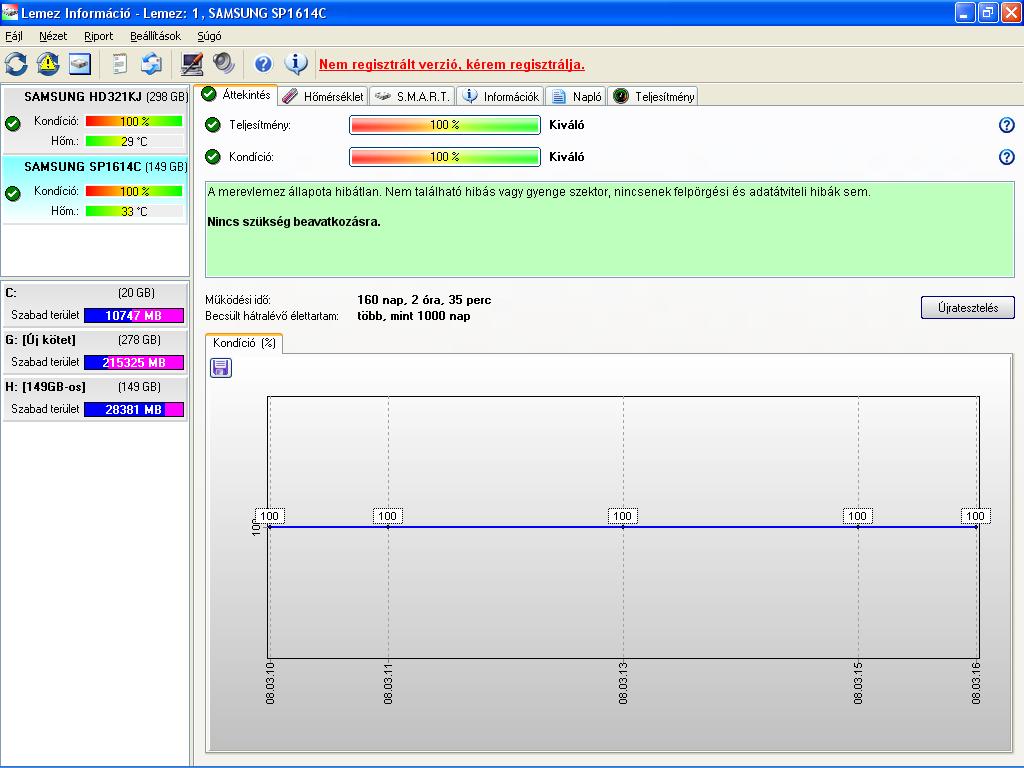Click '160 nap, 2 óra, 35 perc' value
1024x768 pixels.
coord(424,300)
